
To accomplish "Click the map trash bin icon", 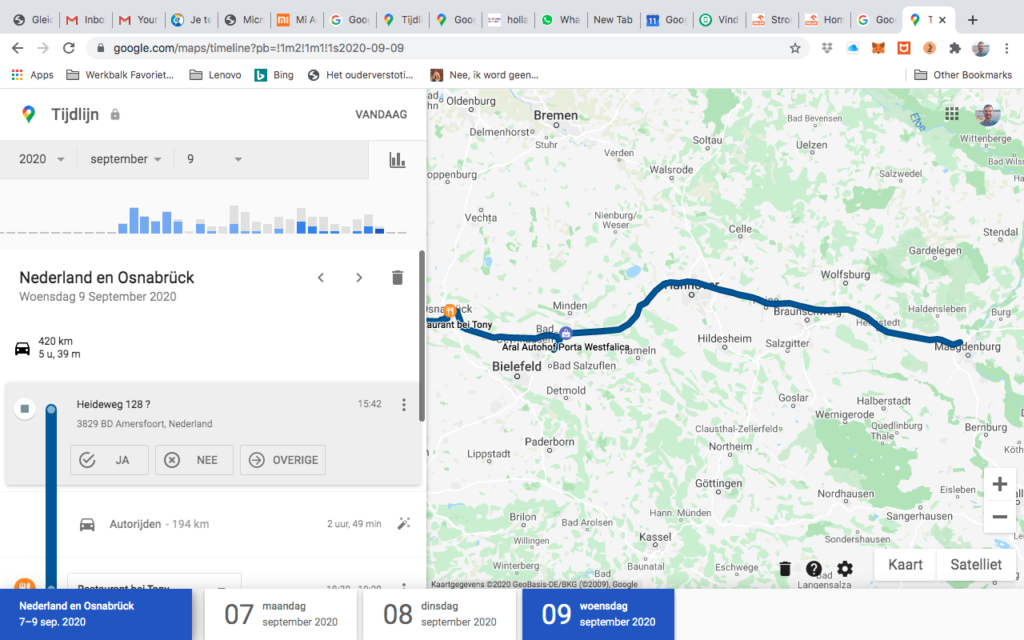I will pyautogui.click(x=785, y=569).
